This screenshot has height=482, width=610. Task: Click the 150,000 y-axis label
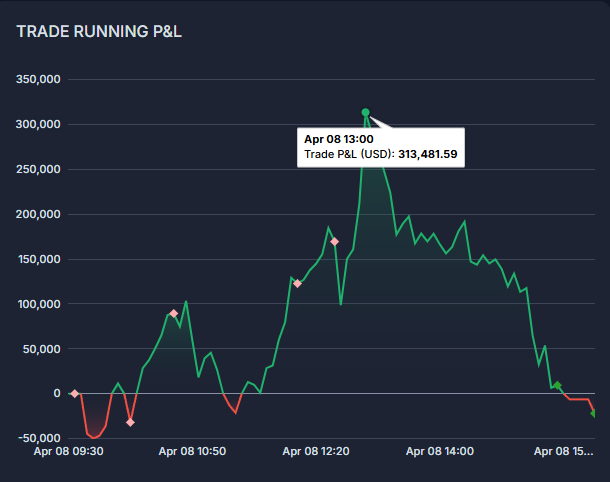tap(39, 259)
